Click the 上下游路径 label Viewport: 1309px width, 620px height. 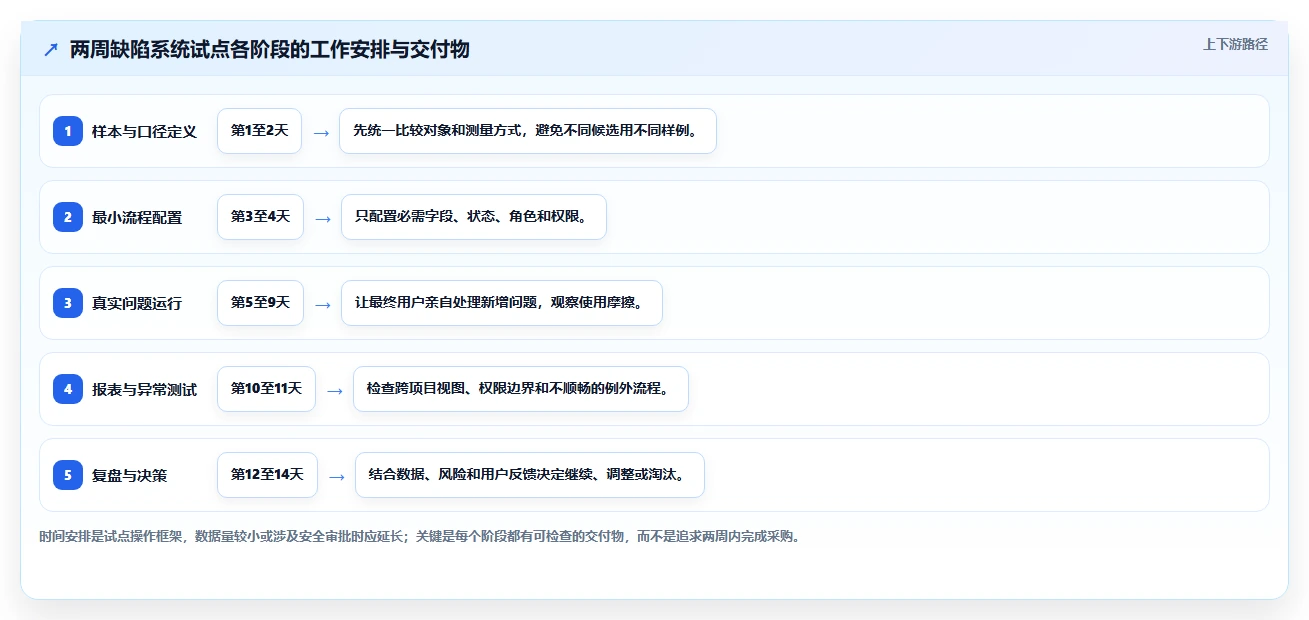click(1235, 44)
